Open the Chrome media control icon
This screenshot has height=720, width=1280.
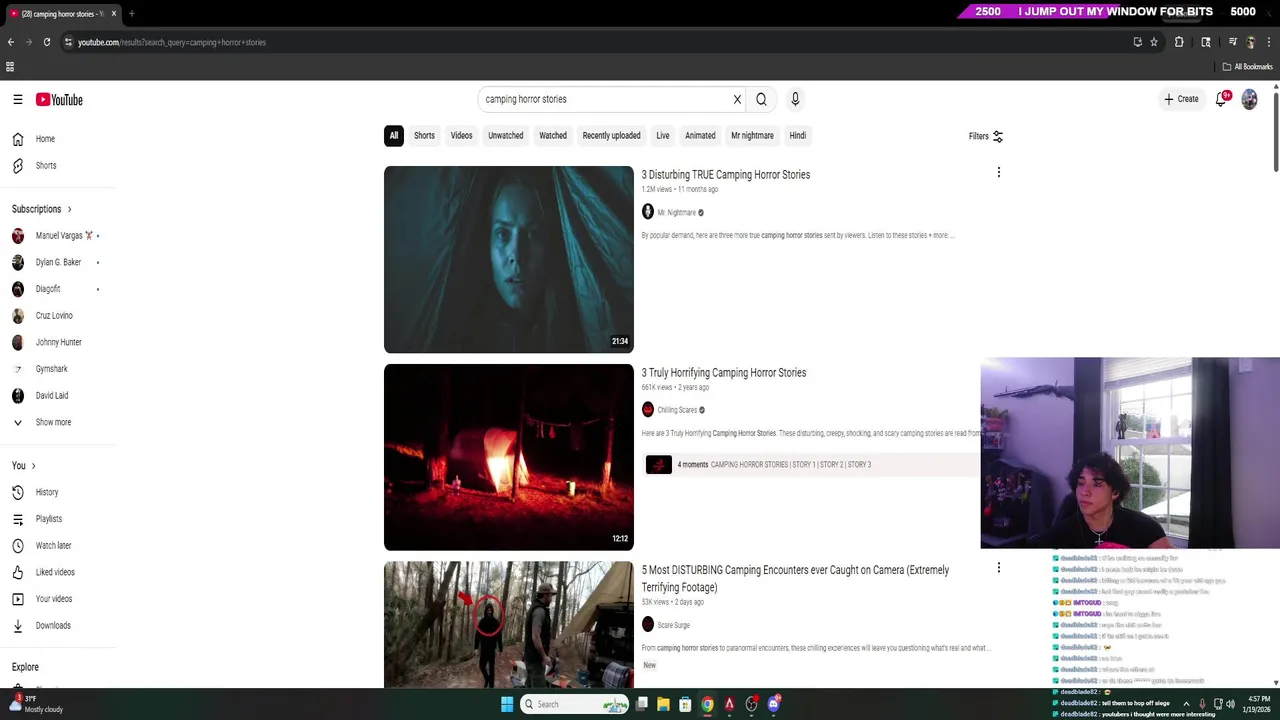click(x=1232, y=42)
